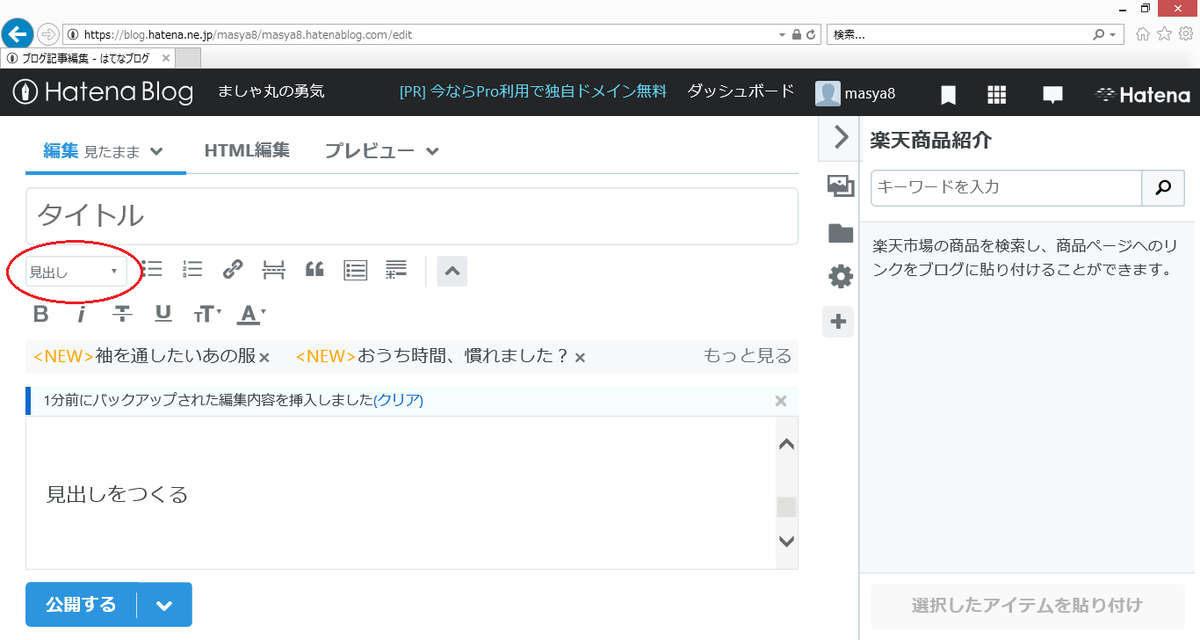Open the edit options gear sidebar icon

[x=840, y=277]
